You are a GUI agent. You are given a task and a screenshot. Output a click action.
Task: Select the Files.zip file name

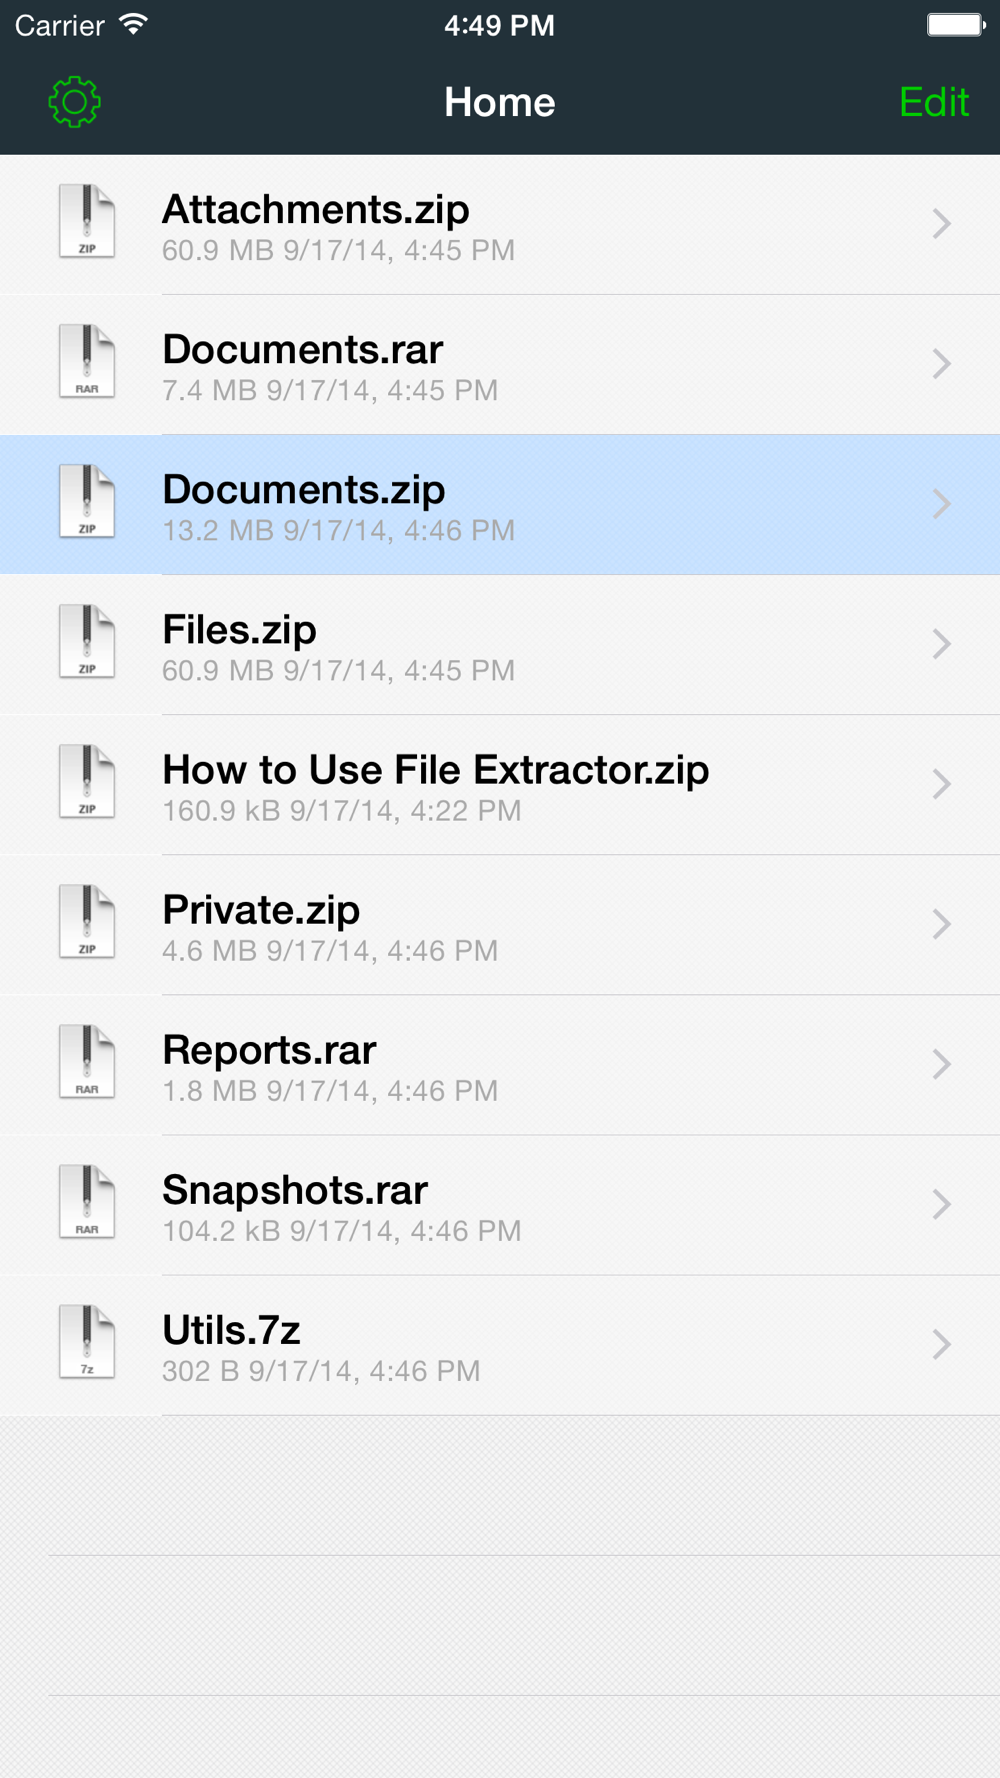(x=239, y=630)
